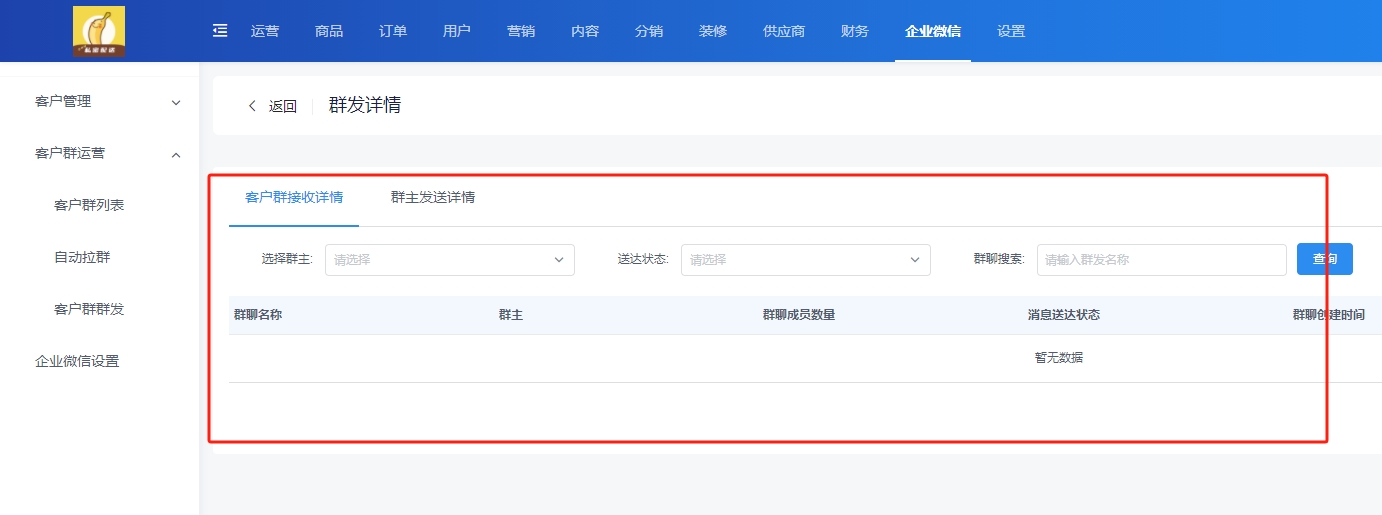
Task: Switch to 群主发送详情 tab
Action: pos(432,198)
